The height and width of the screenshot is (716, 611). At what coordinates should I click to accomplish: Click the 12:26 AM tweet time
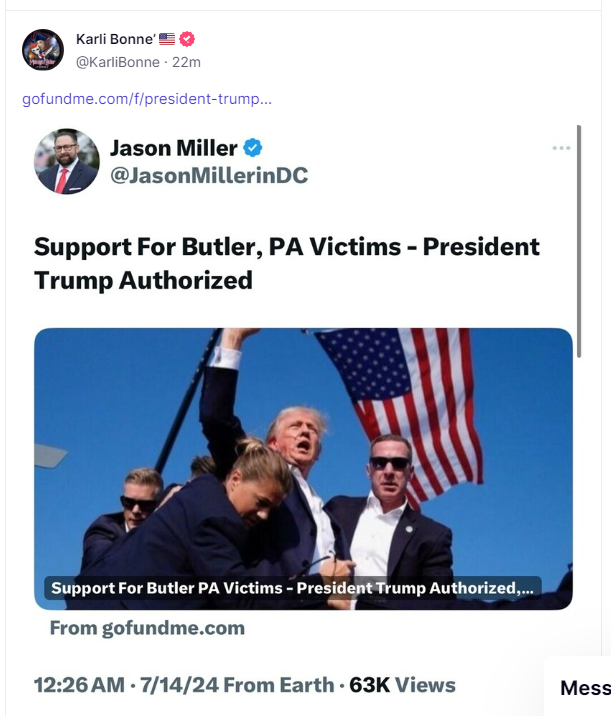click(x=79, y=685)
